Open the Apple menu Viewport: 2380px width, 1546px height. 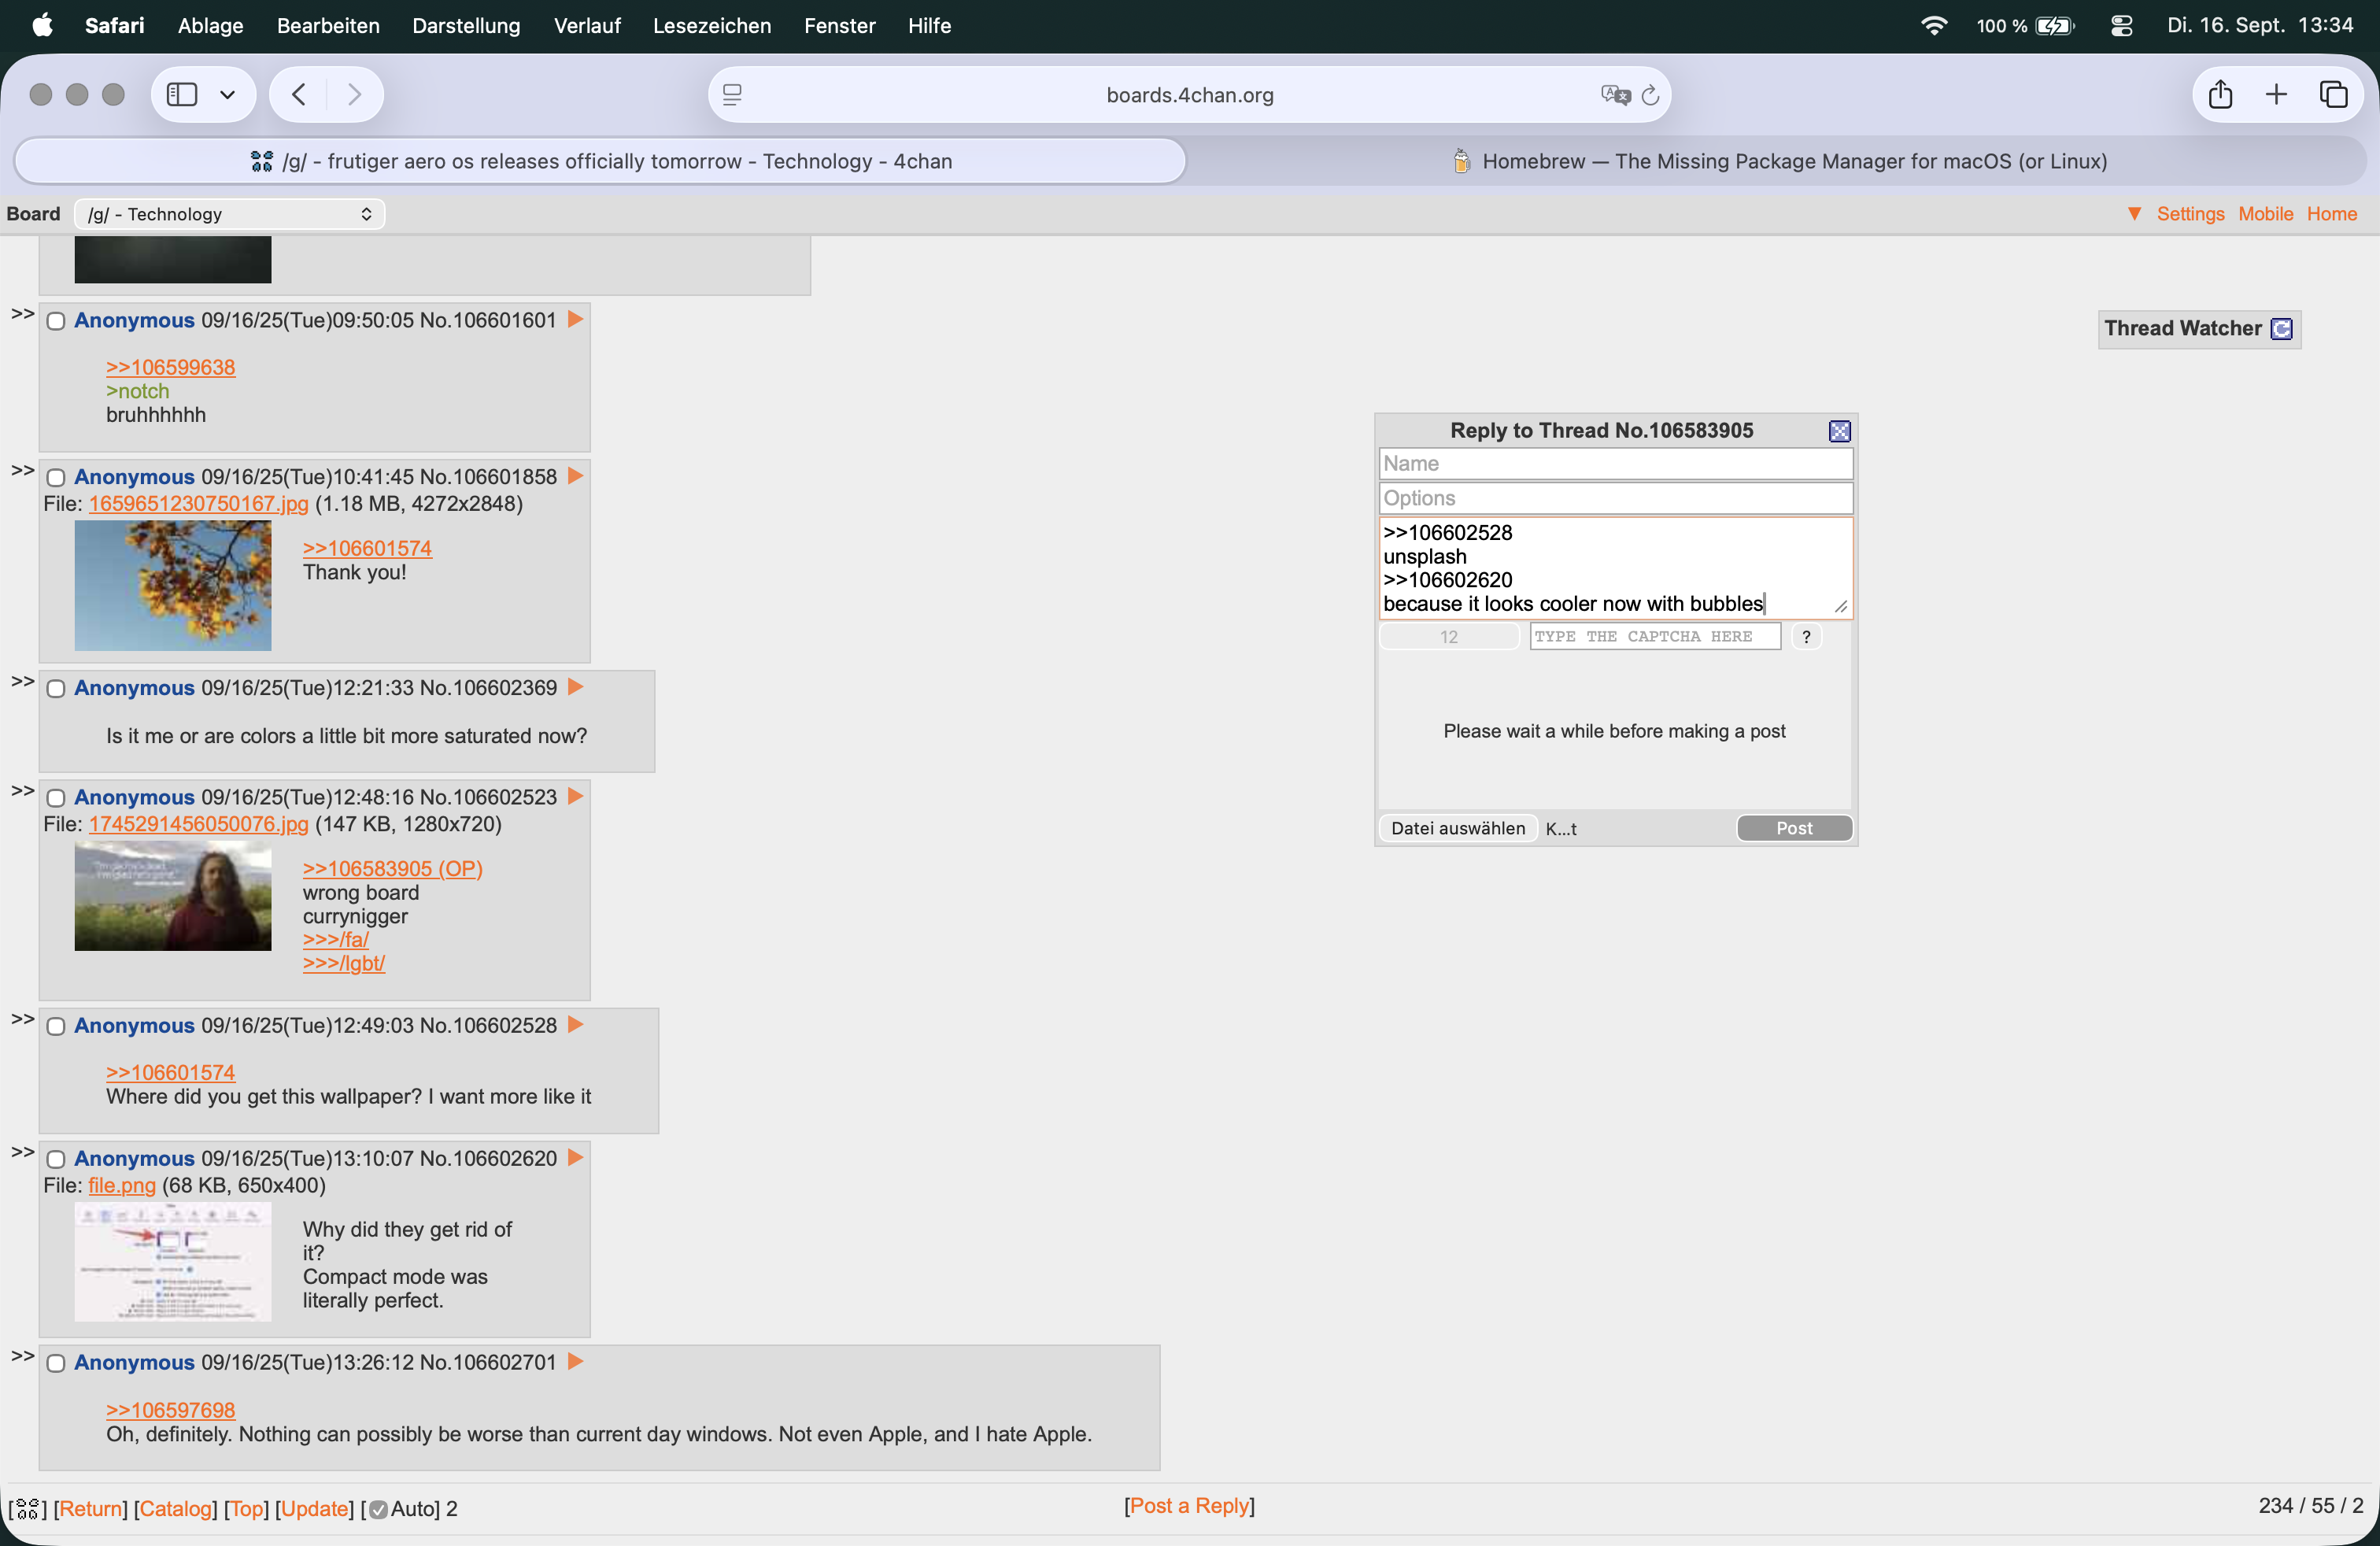point(42,25)
